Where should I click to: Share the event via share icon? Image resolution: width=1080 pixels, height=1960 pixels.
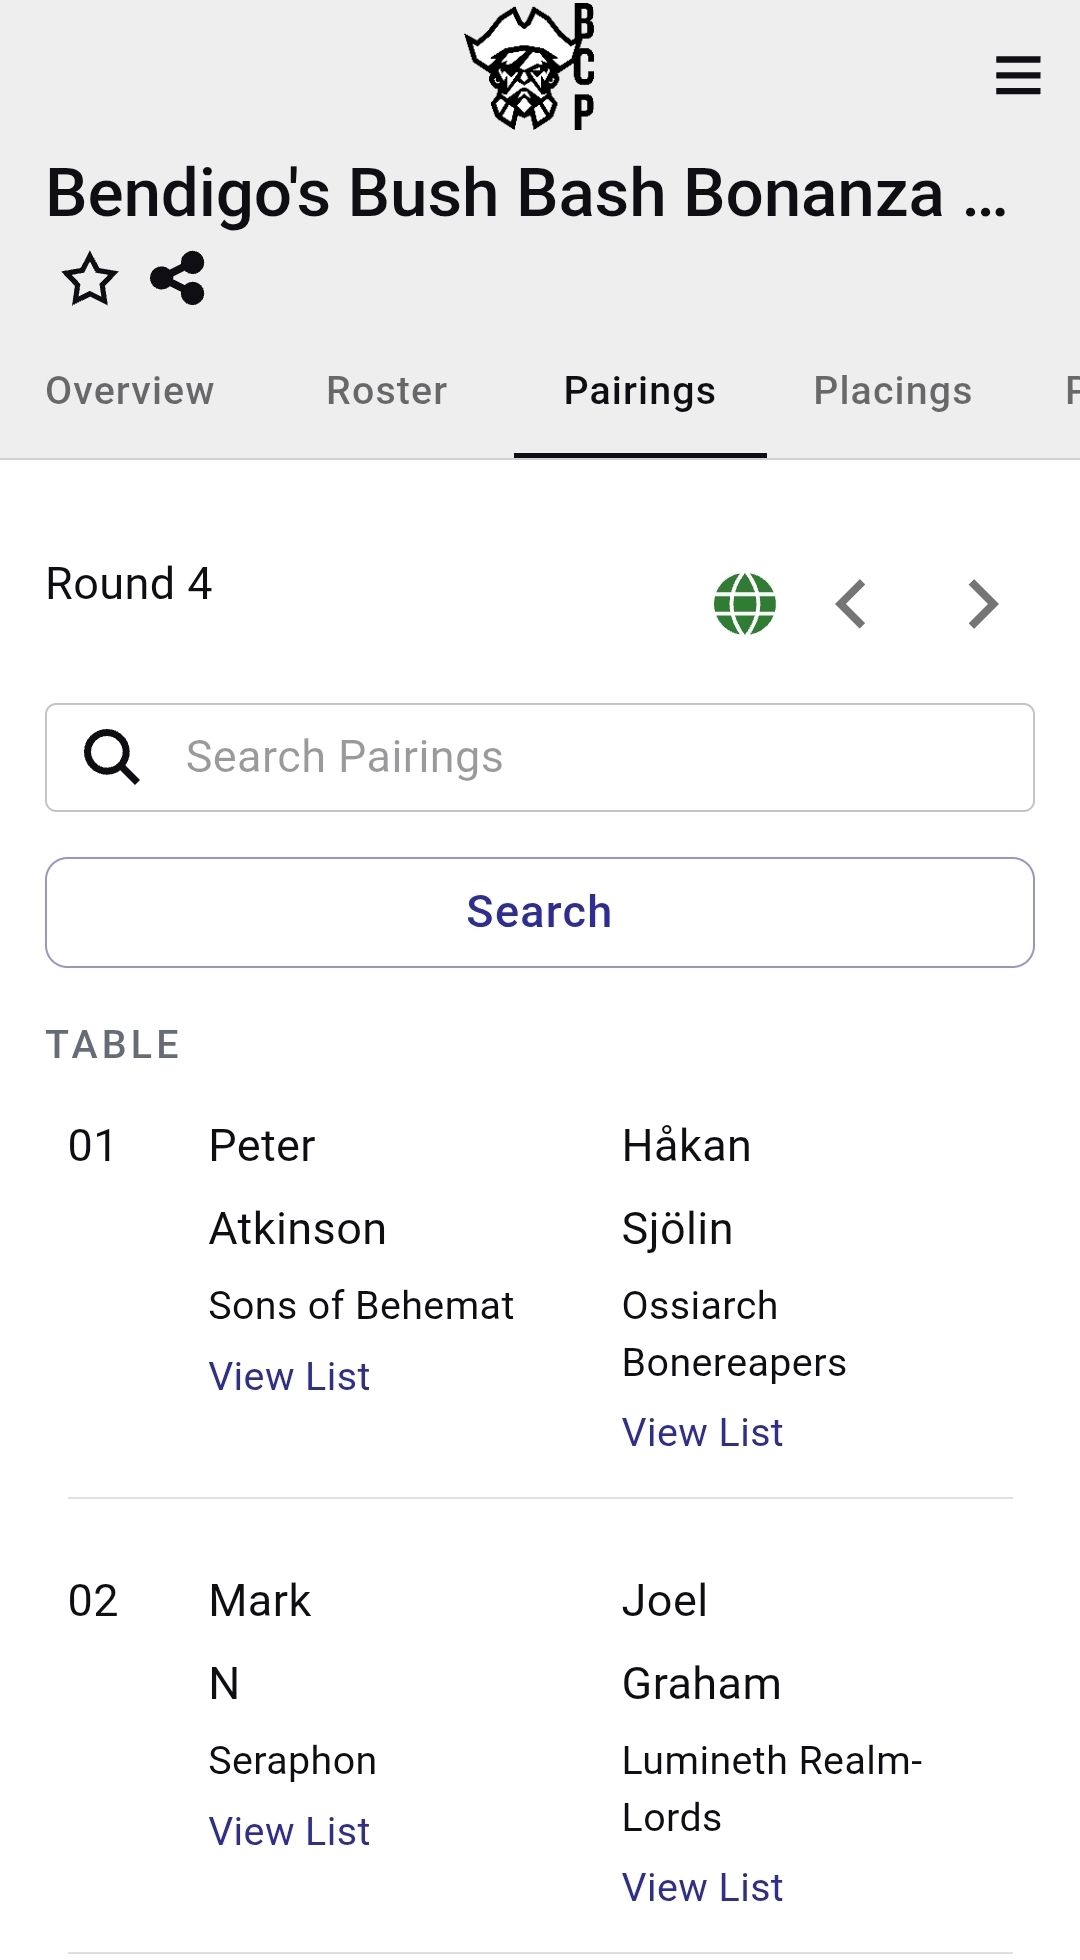click(x=178, y=279)
